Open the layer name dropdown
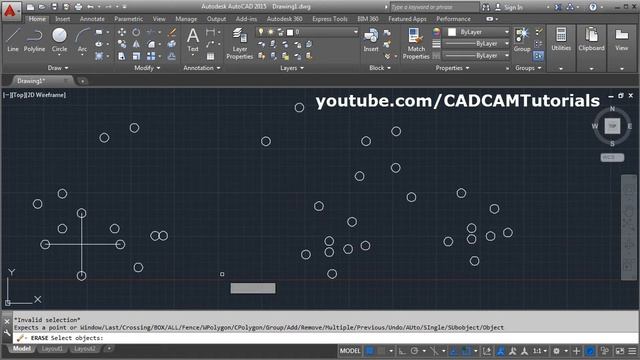The image size is (640, 360). (356, 32)
